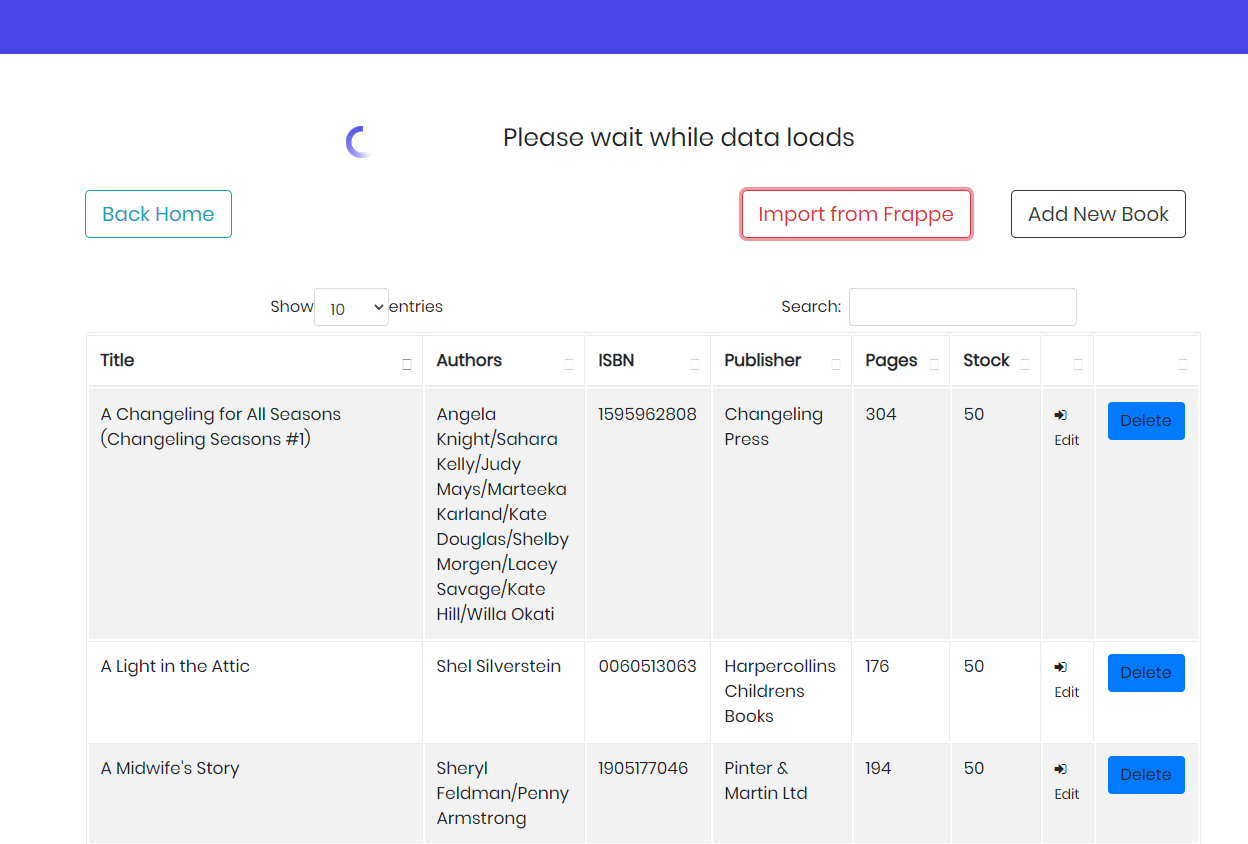Click 'Please wait while data loads' message
Image resolution: width=1248 pixels, height=844 pixels.
(x=679, y=138)
